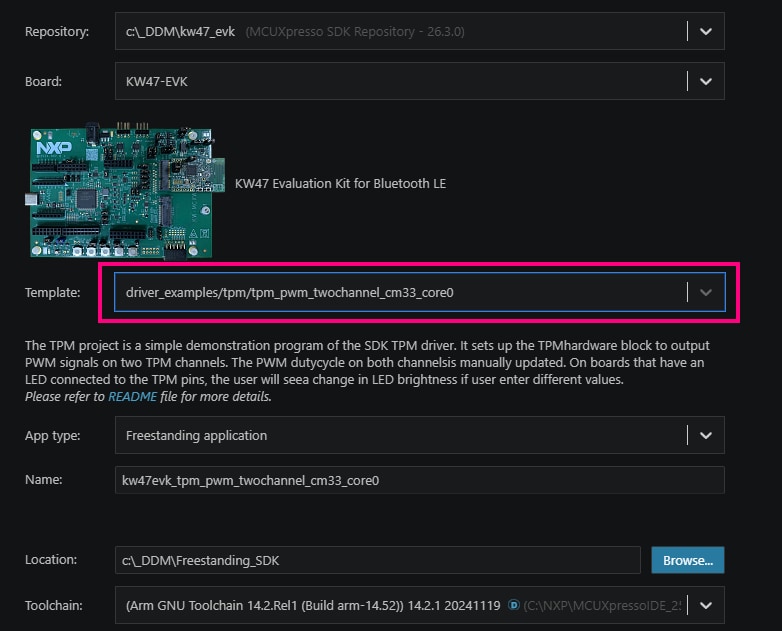Click the Browse... button

[688, 560]
